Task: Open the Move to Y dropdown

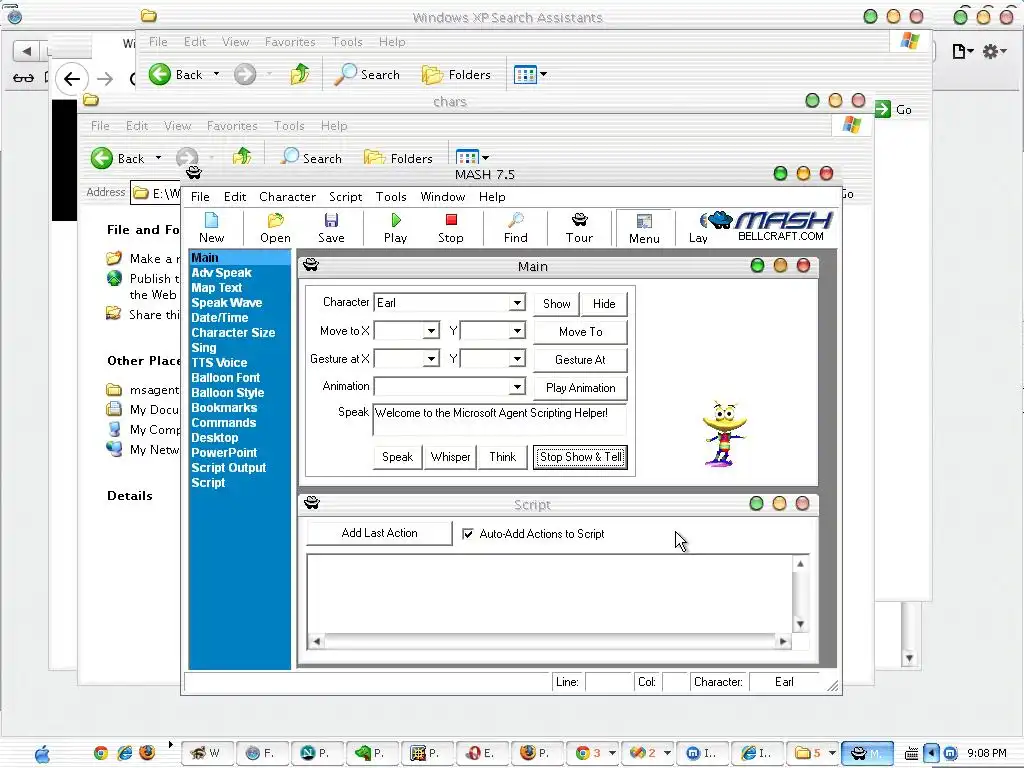Action: tap(517, 331)
